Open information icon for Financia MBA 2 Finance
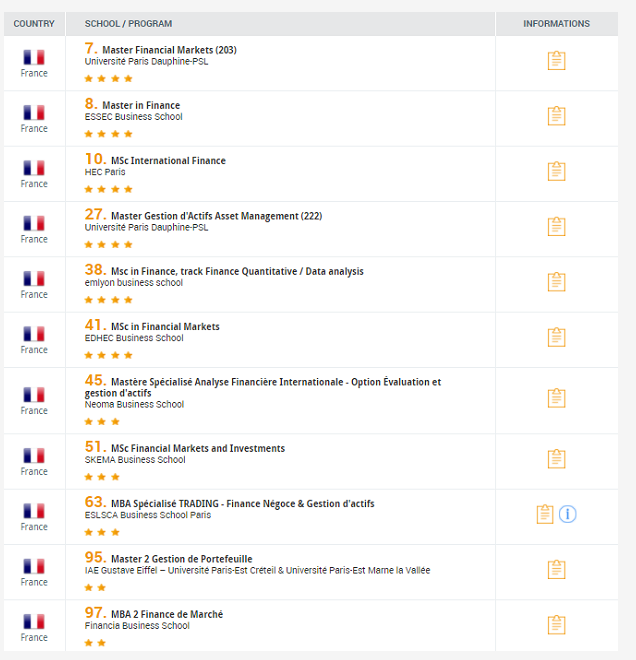 [556, 625]
